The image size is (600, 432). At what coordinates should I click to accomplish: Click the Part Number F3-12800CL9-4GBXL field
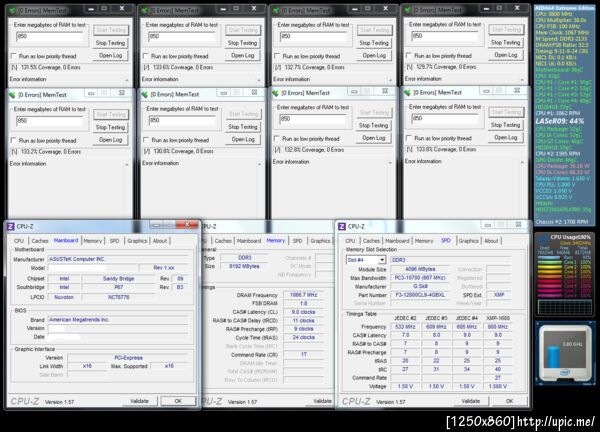coord(420,295)
